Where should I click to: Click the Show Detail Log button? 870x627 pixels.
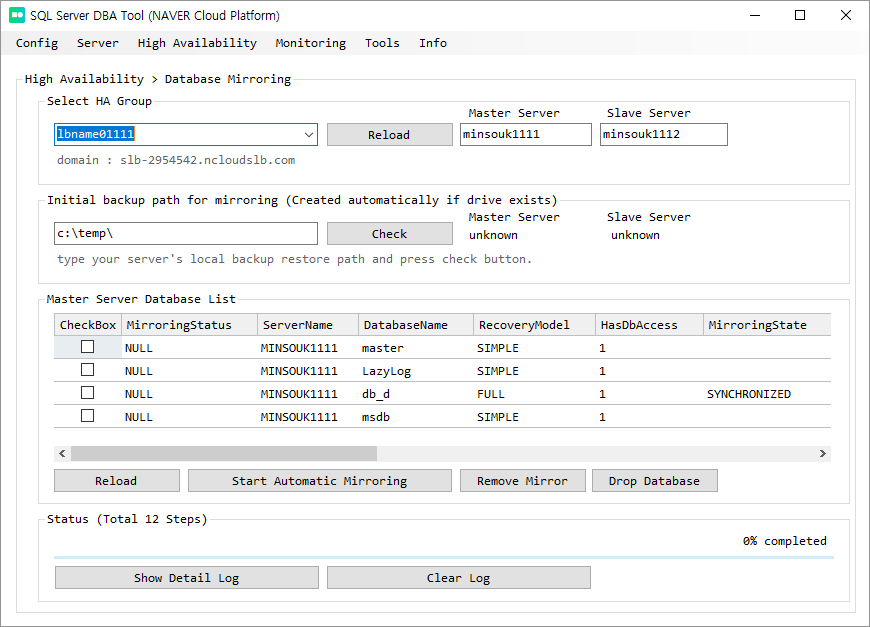(x=186, y=578)
